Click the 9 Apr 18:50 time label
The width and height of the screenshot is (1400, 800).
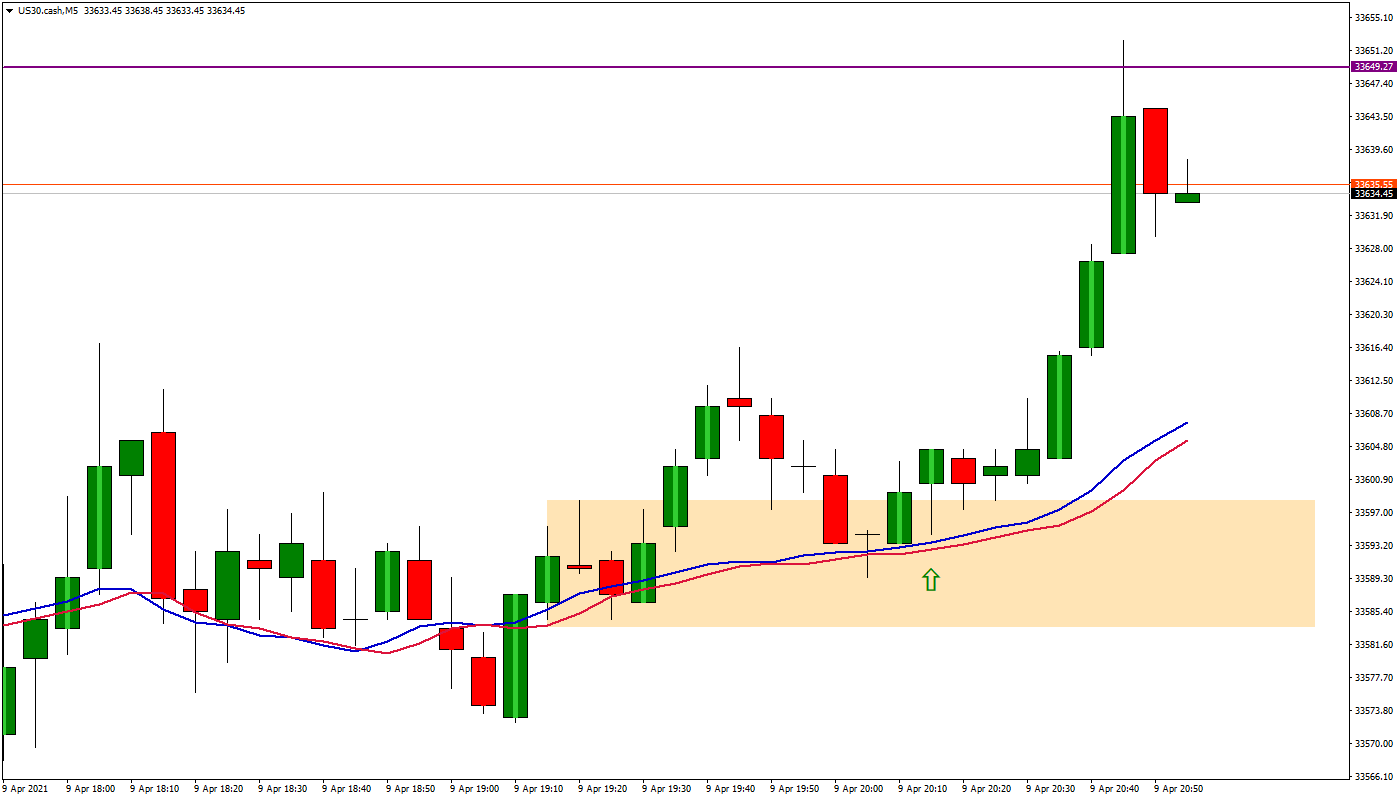411,789
